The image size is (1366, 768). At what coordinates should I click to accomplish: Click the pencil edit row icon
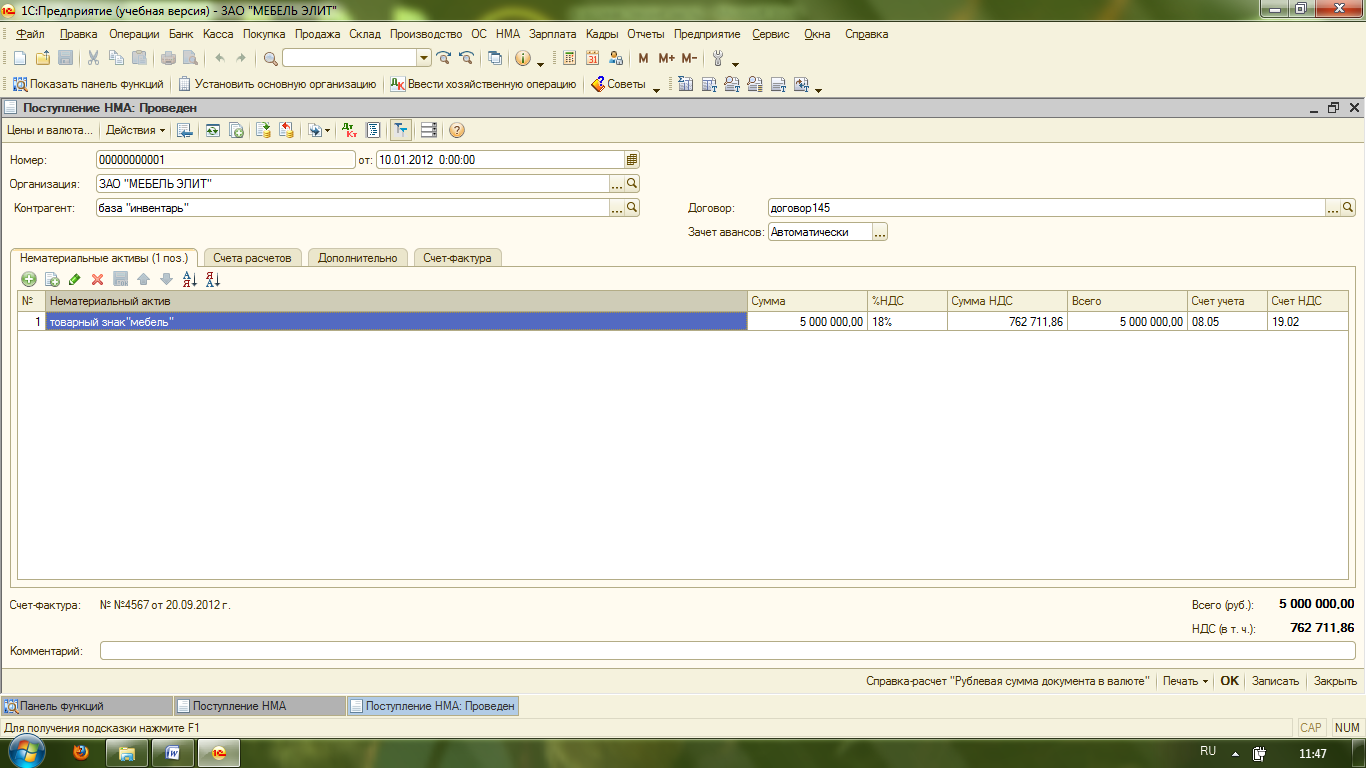[75, 280]
